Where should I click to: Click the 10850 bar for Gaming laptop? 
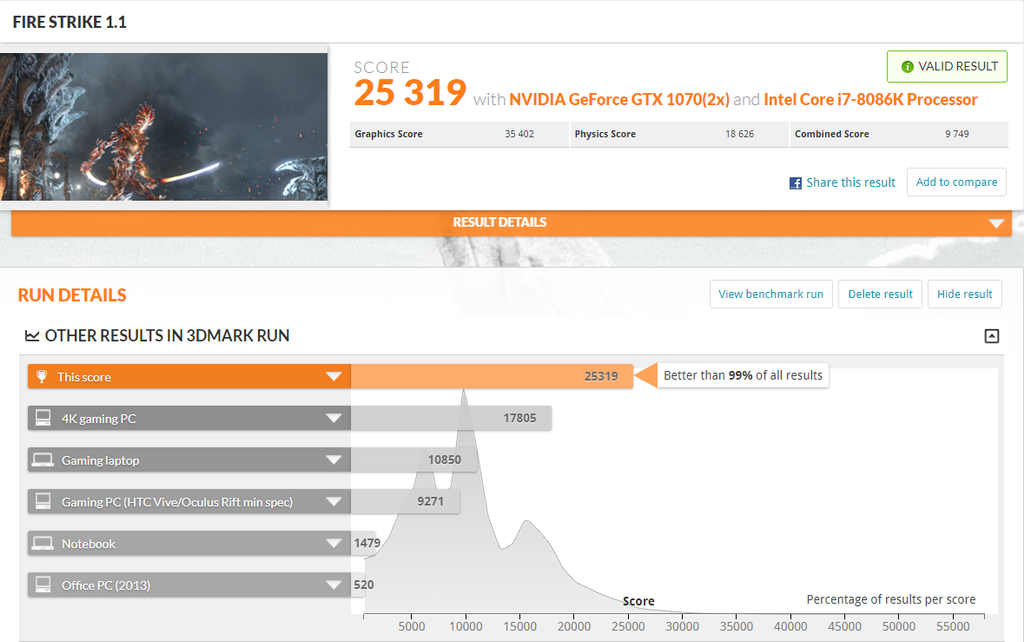[x=414, y=460]
